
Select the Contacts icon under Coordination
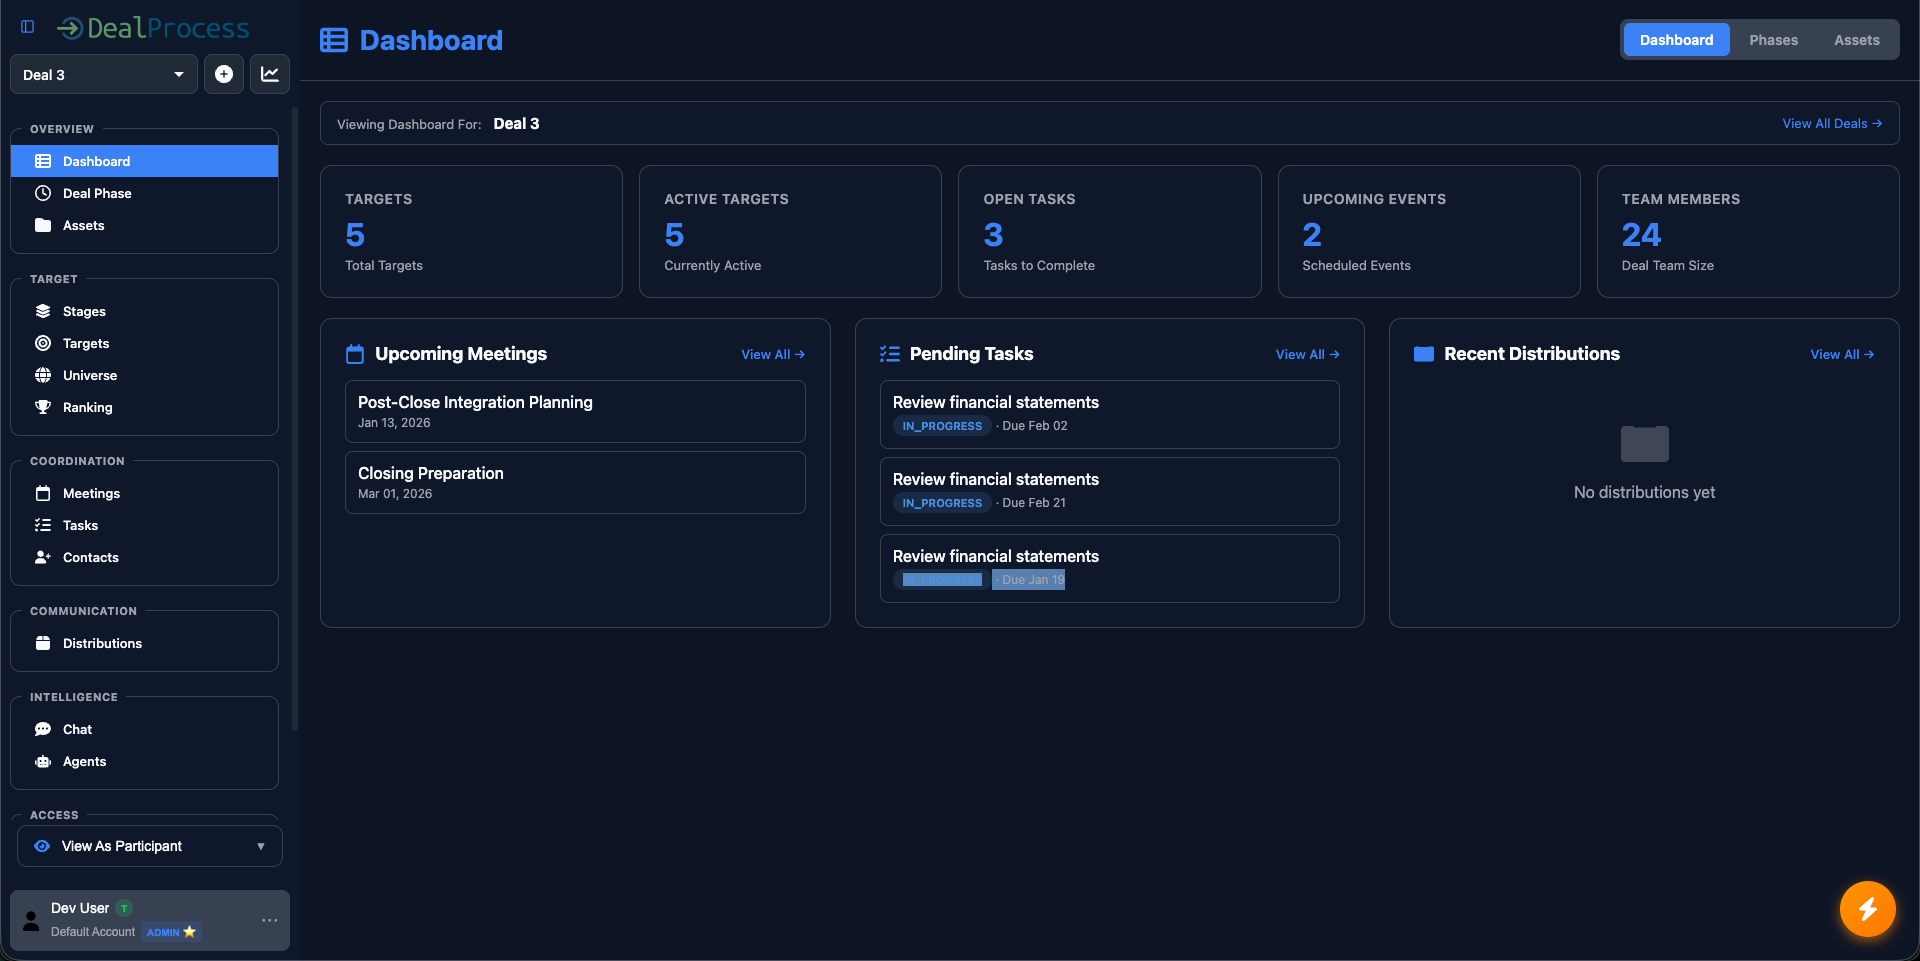pyautogui.click(x=42, y=557)
